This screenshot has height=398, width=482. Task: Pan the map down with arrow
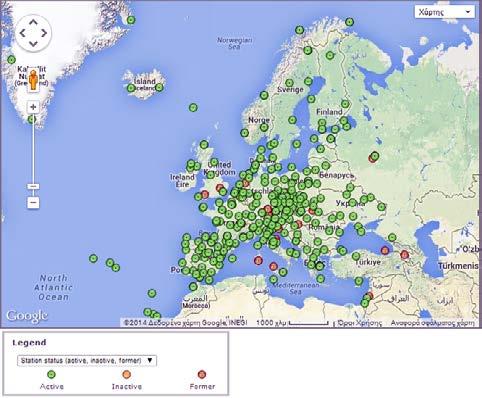click(x=33, y=44)
